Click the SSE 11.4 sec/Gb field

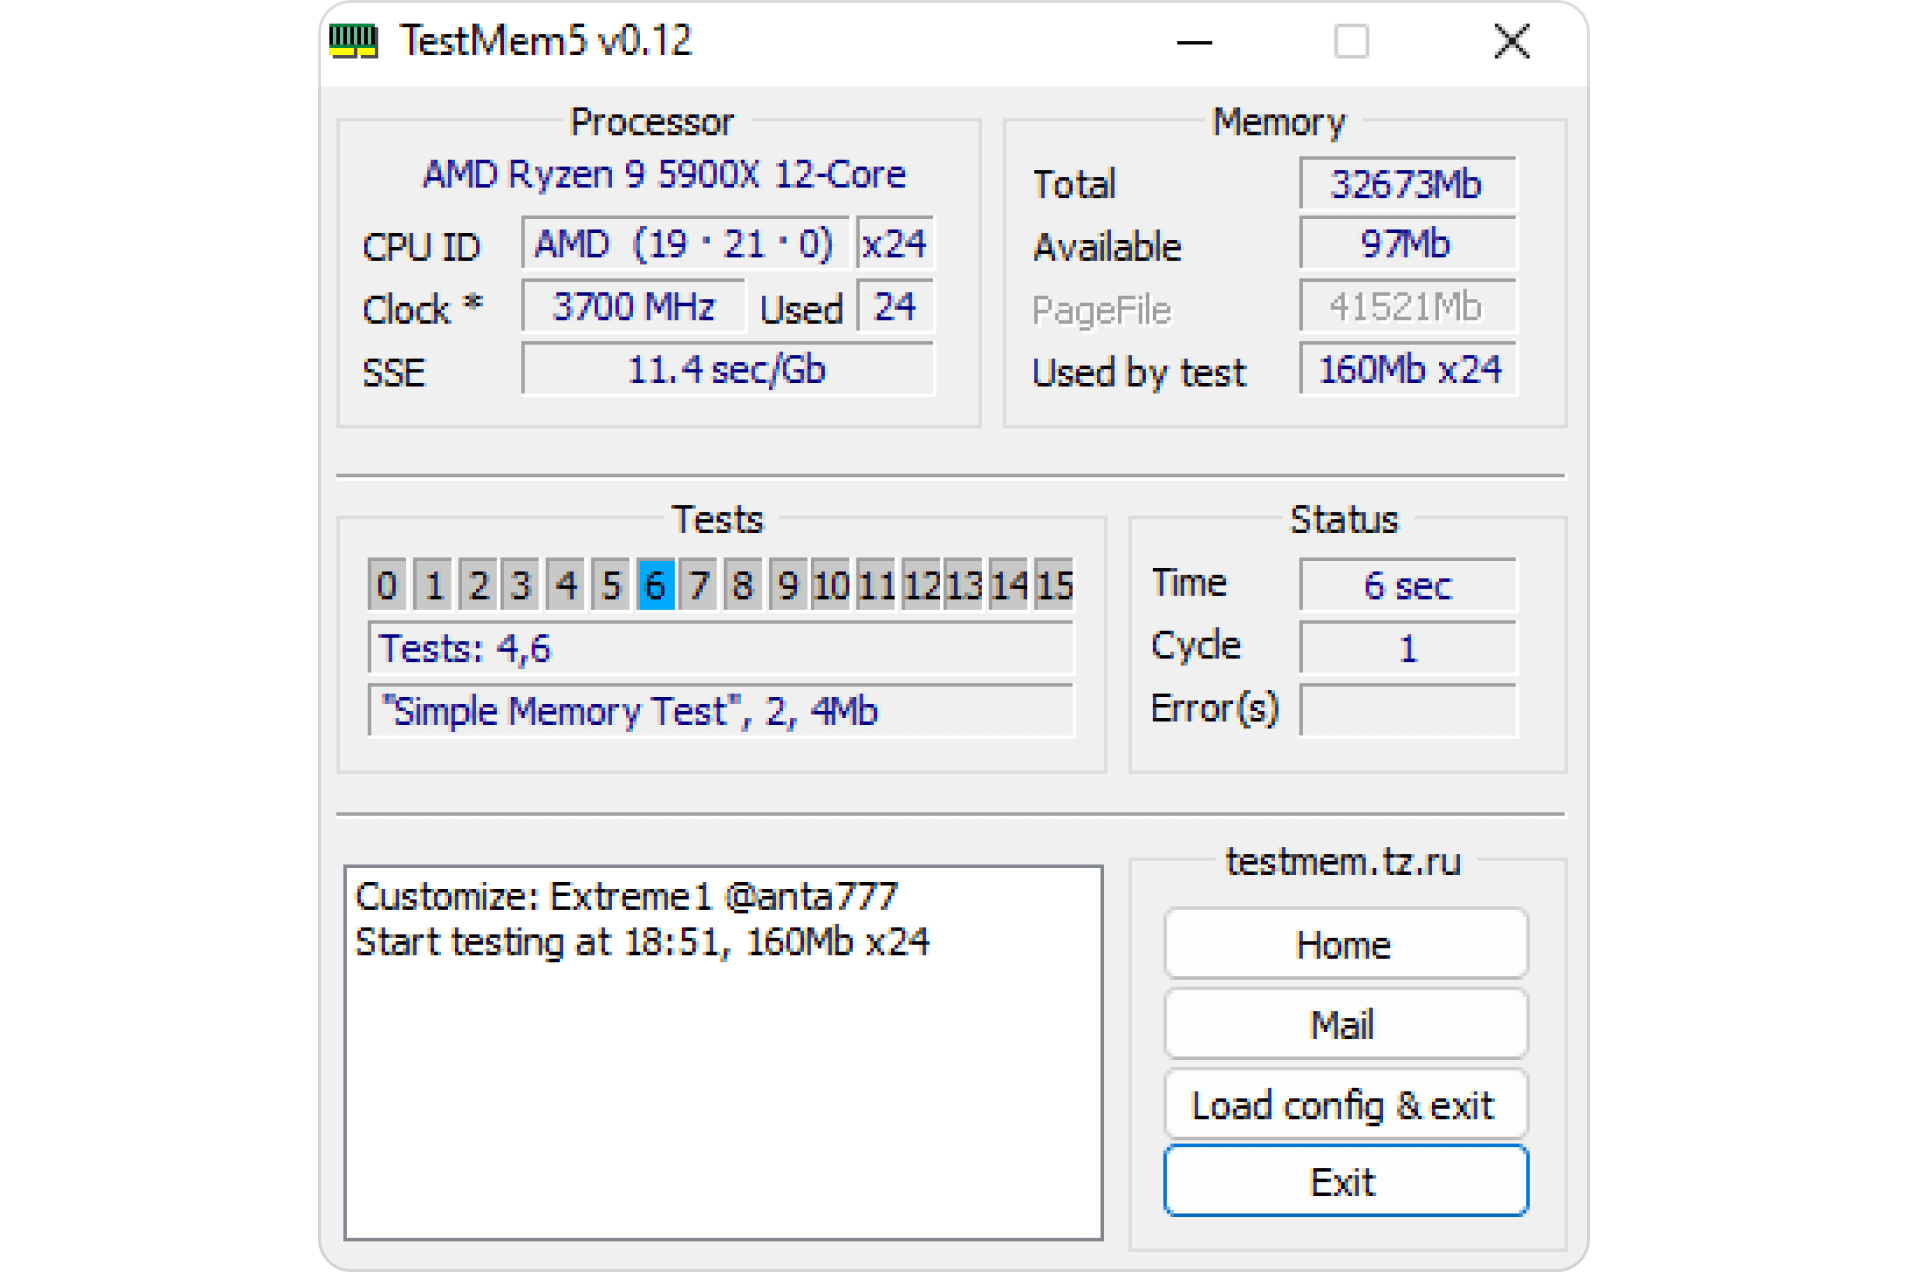point(727,370)
